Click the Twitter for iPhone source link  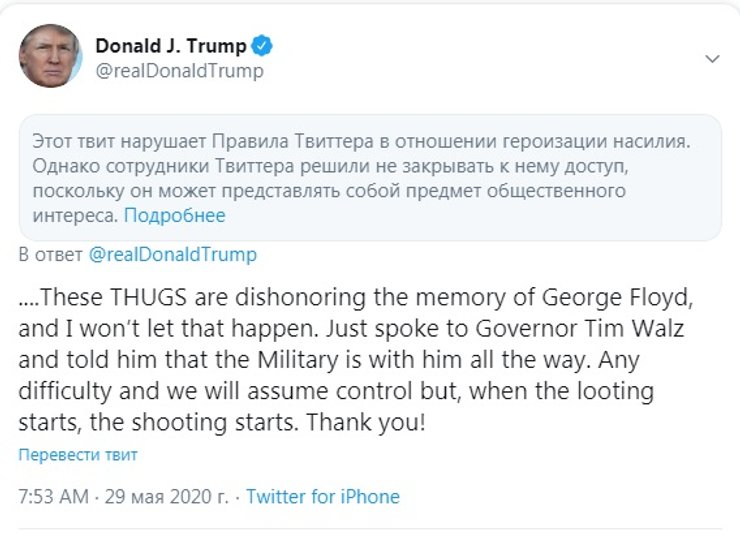click(x=323, y=496)
